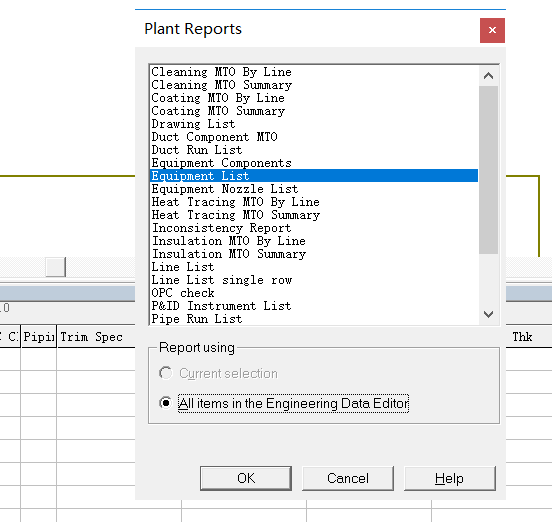The height and width of the screenshot is (522, 552).
Task: Click the horizontal scrollbar thumb in background window
Action: click(56, 266)
